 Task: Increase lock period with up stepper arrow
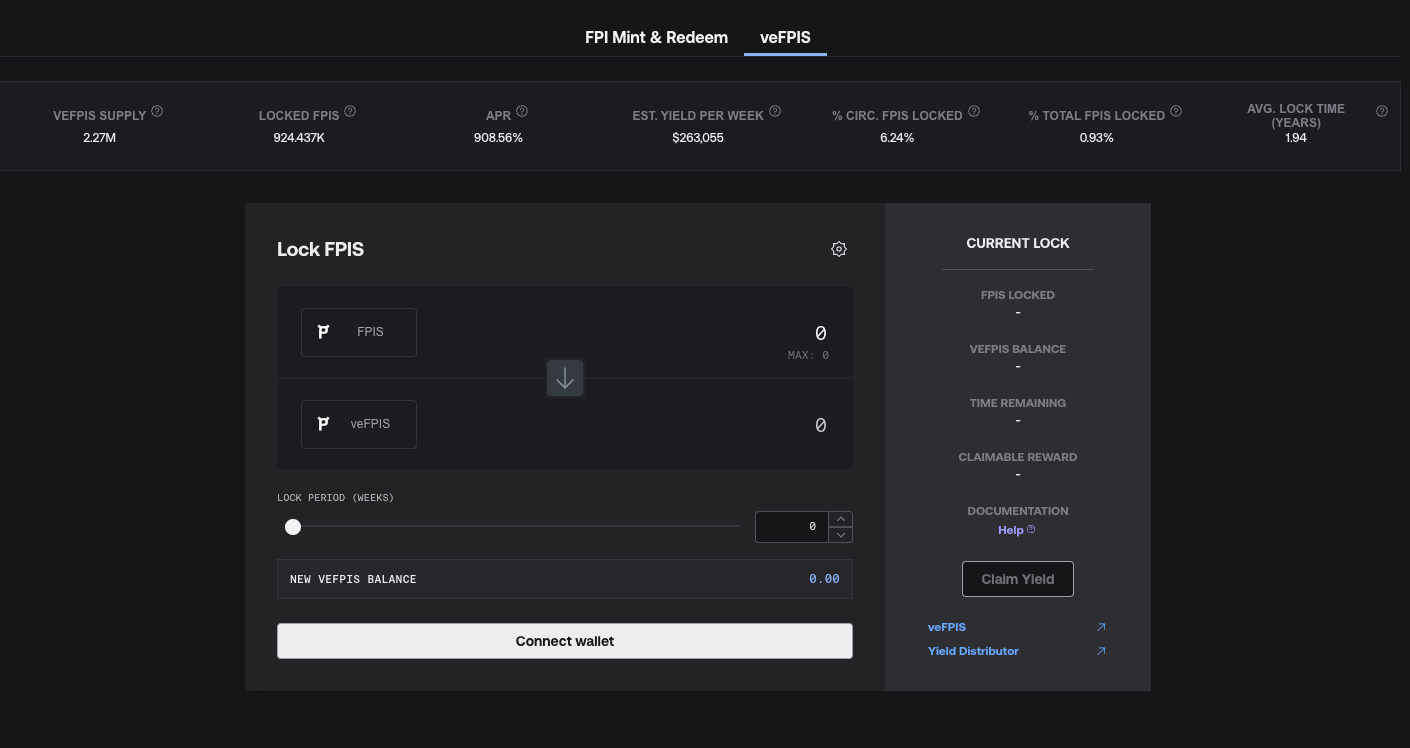[x=842, y=519]
